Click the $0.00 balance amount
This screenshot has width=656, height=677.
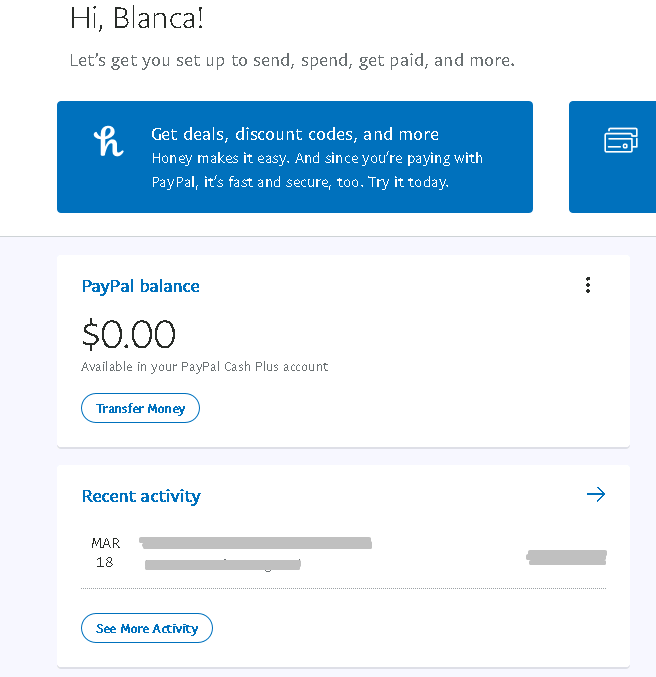click(128, 334)
